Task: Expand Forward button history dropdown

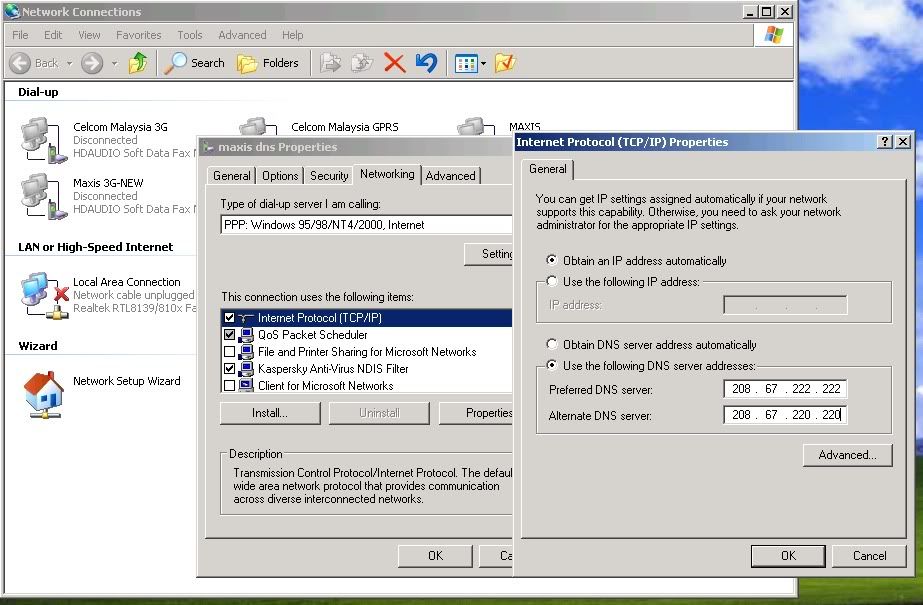Action: [x=114, y=63]
